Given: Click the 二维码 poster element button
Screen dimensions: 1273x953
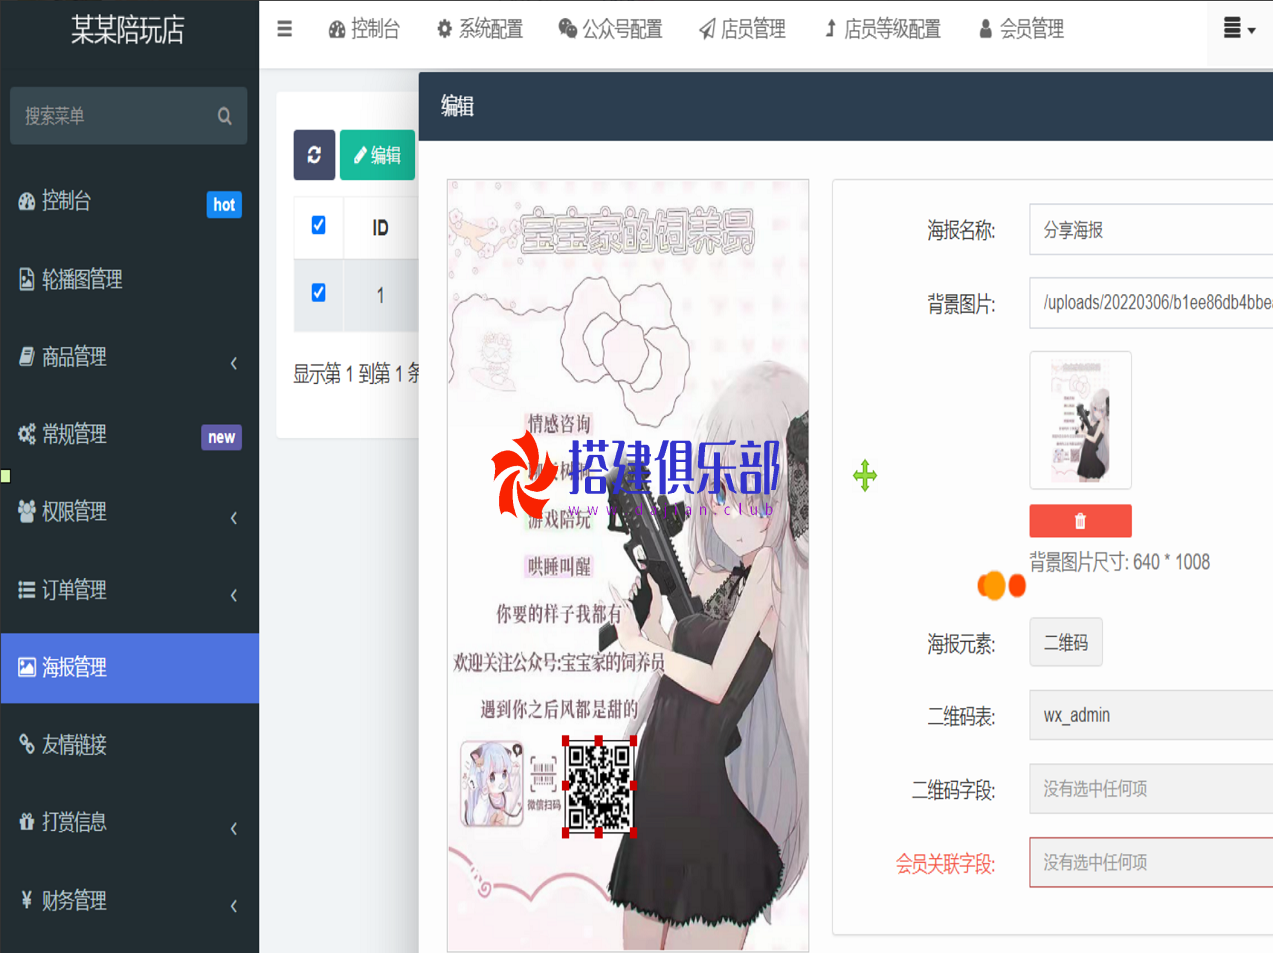Looking at the screenshot, I should (x=1066, y=642).
